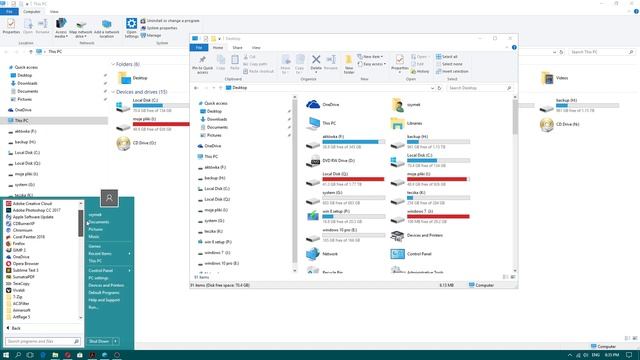Open Computer tab in This PC window

click(31, 12)
